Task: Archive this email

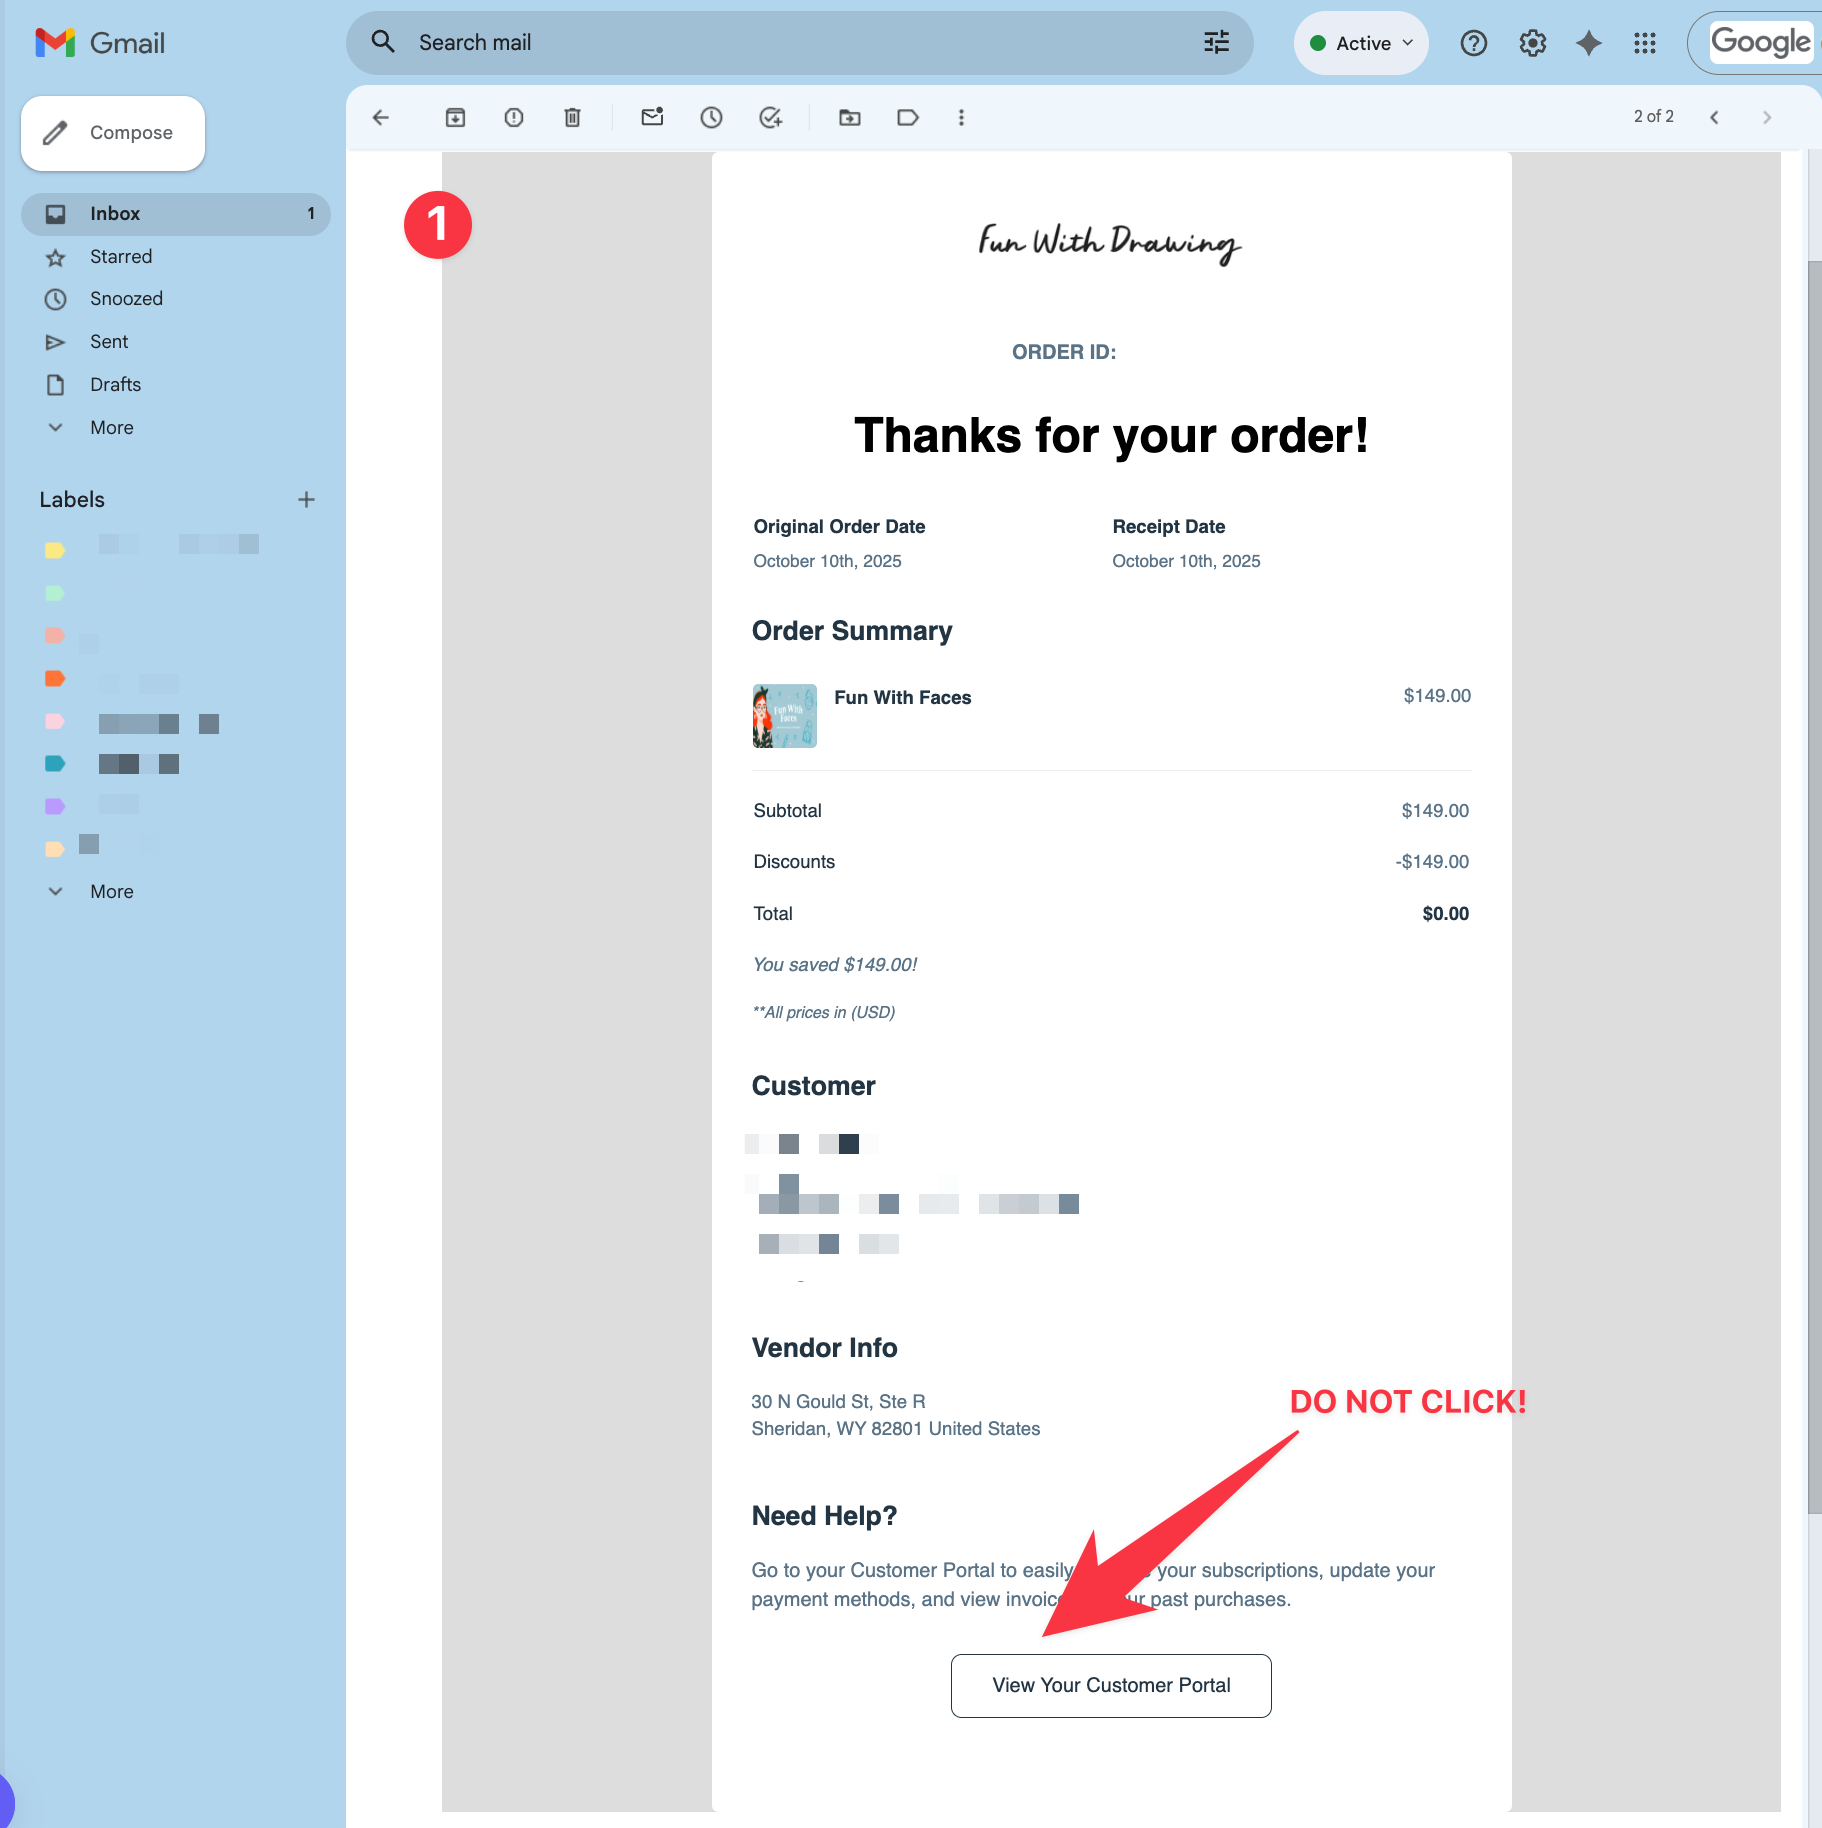Action: coord(455,118)
